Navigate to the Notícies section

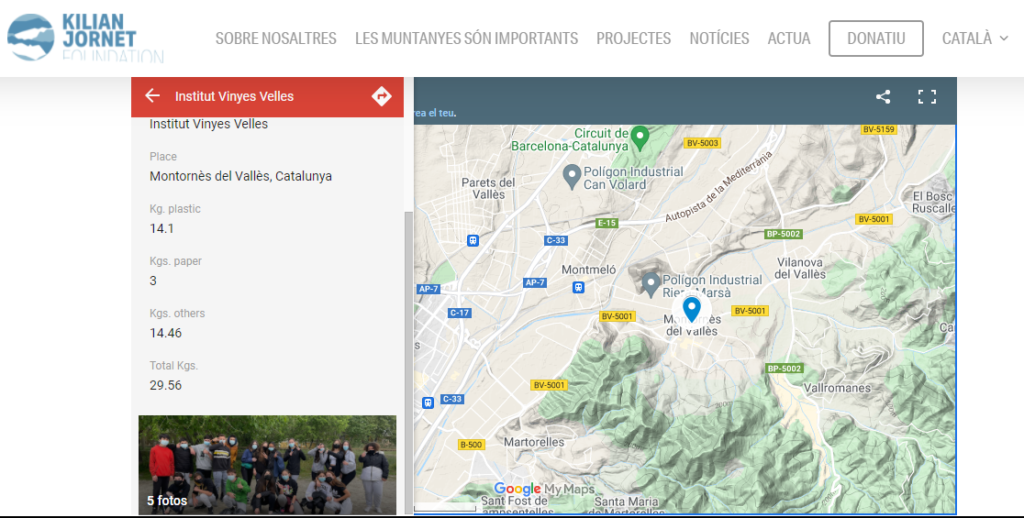pos(719,38)
